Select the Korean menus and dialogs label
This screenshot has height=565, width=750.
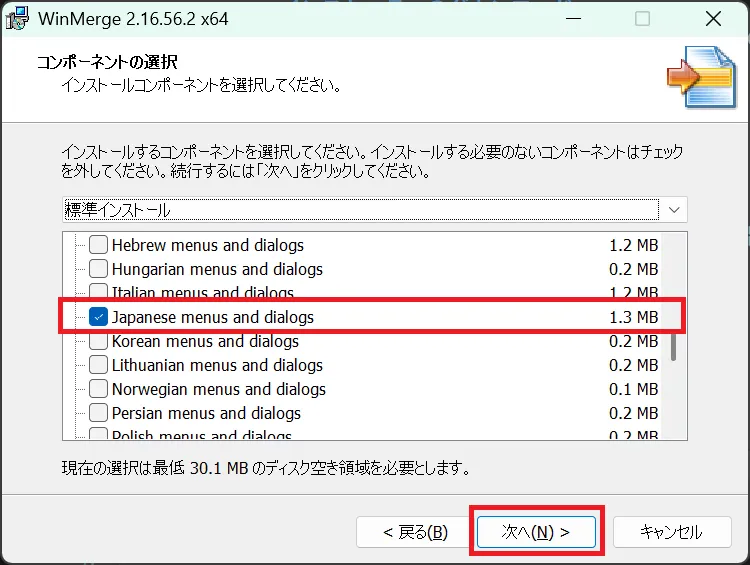(x=205, y=341)
